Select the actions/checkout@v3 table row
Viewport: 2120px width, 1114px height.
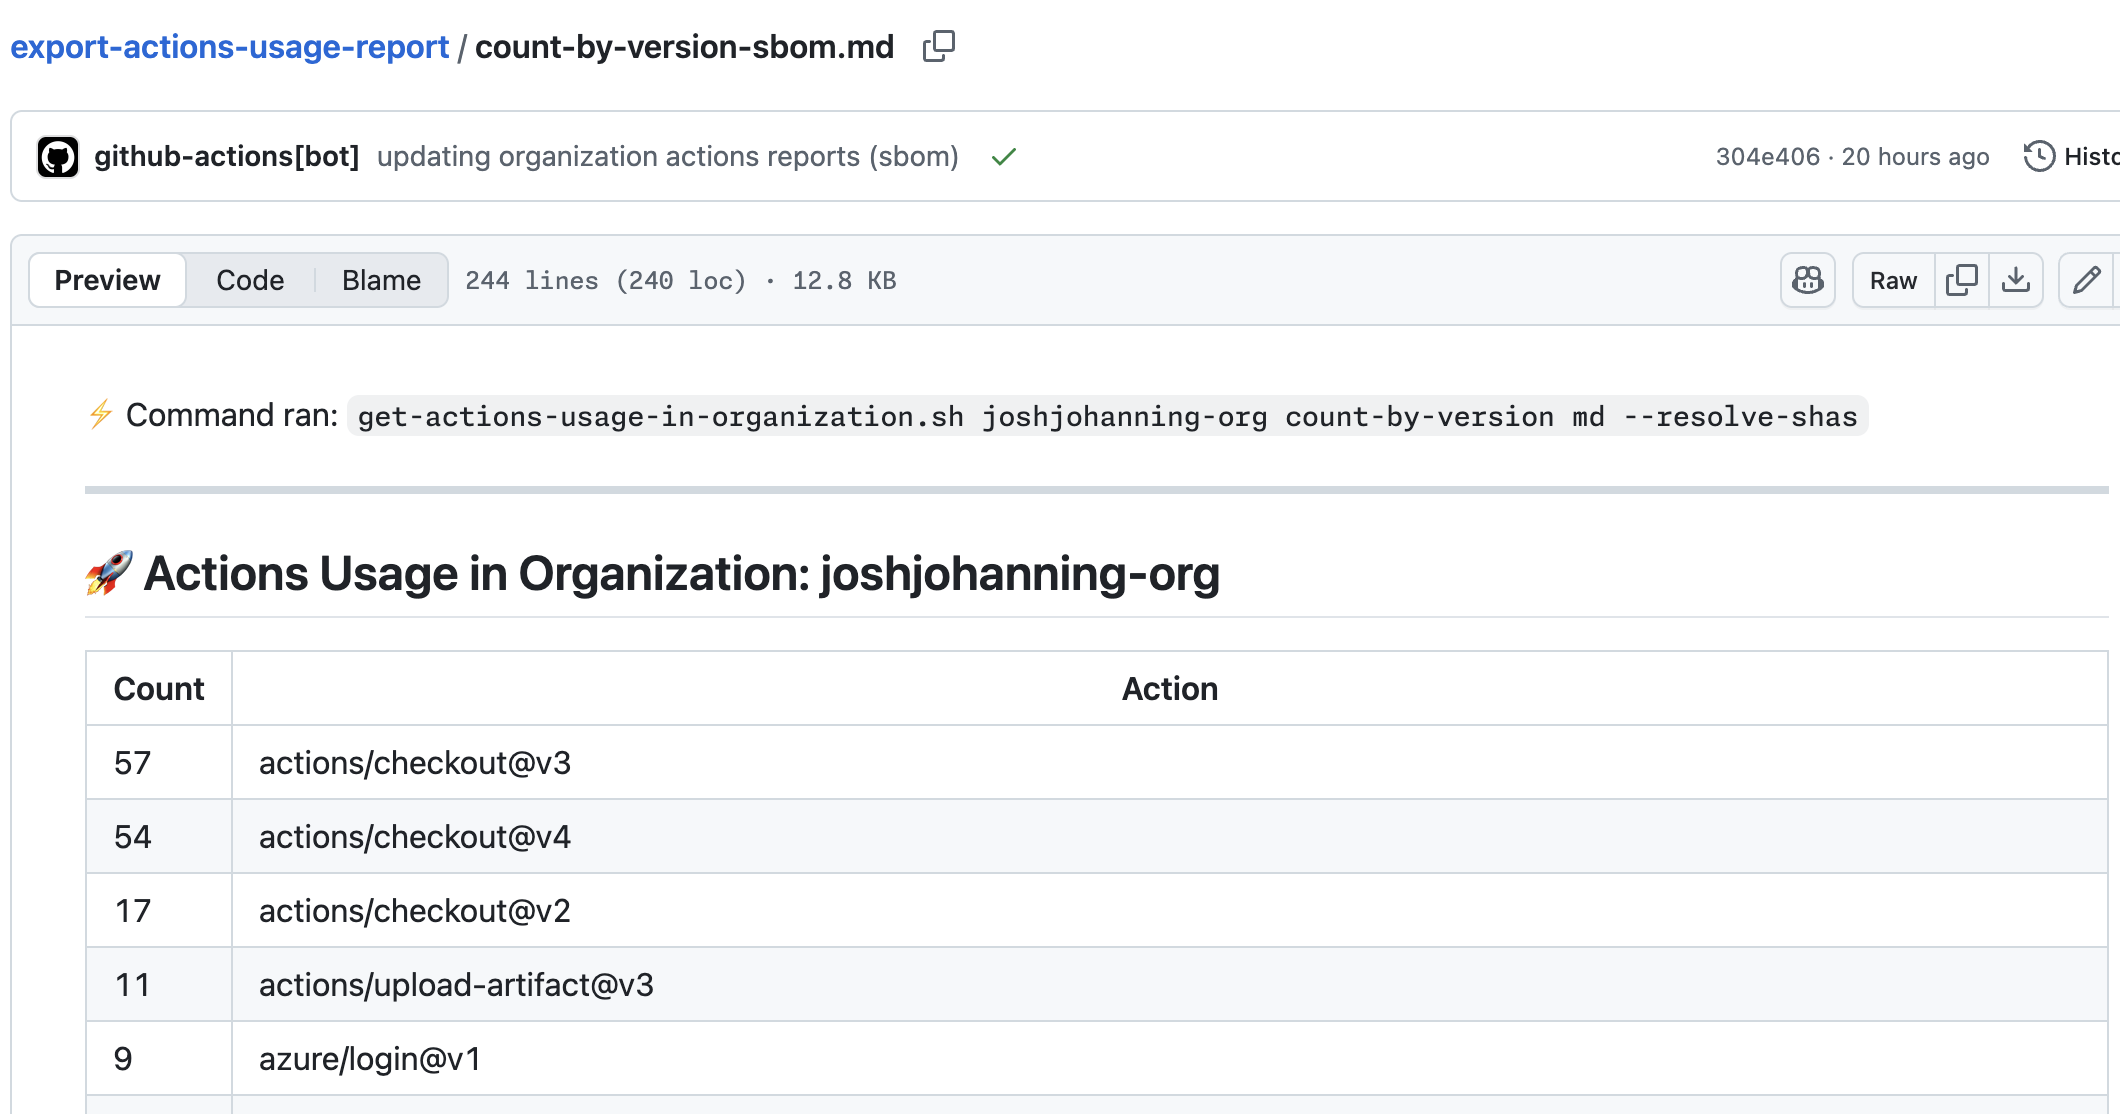coord(415,762)
